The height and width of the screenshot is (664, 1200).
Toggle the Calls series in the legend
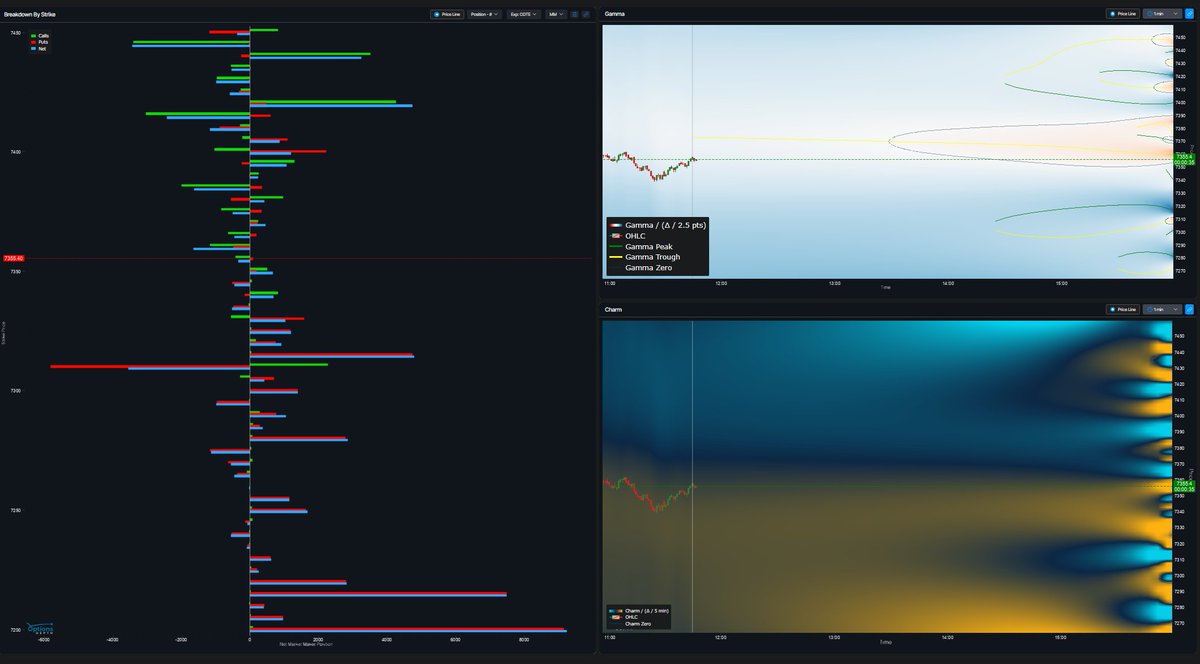click(x=40, y=35)
